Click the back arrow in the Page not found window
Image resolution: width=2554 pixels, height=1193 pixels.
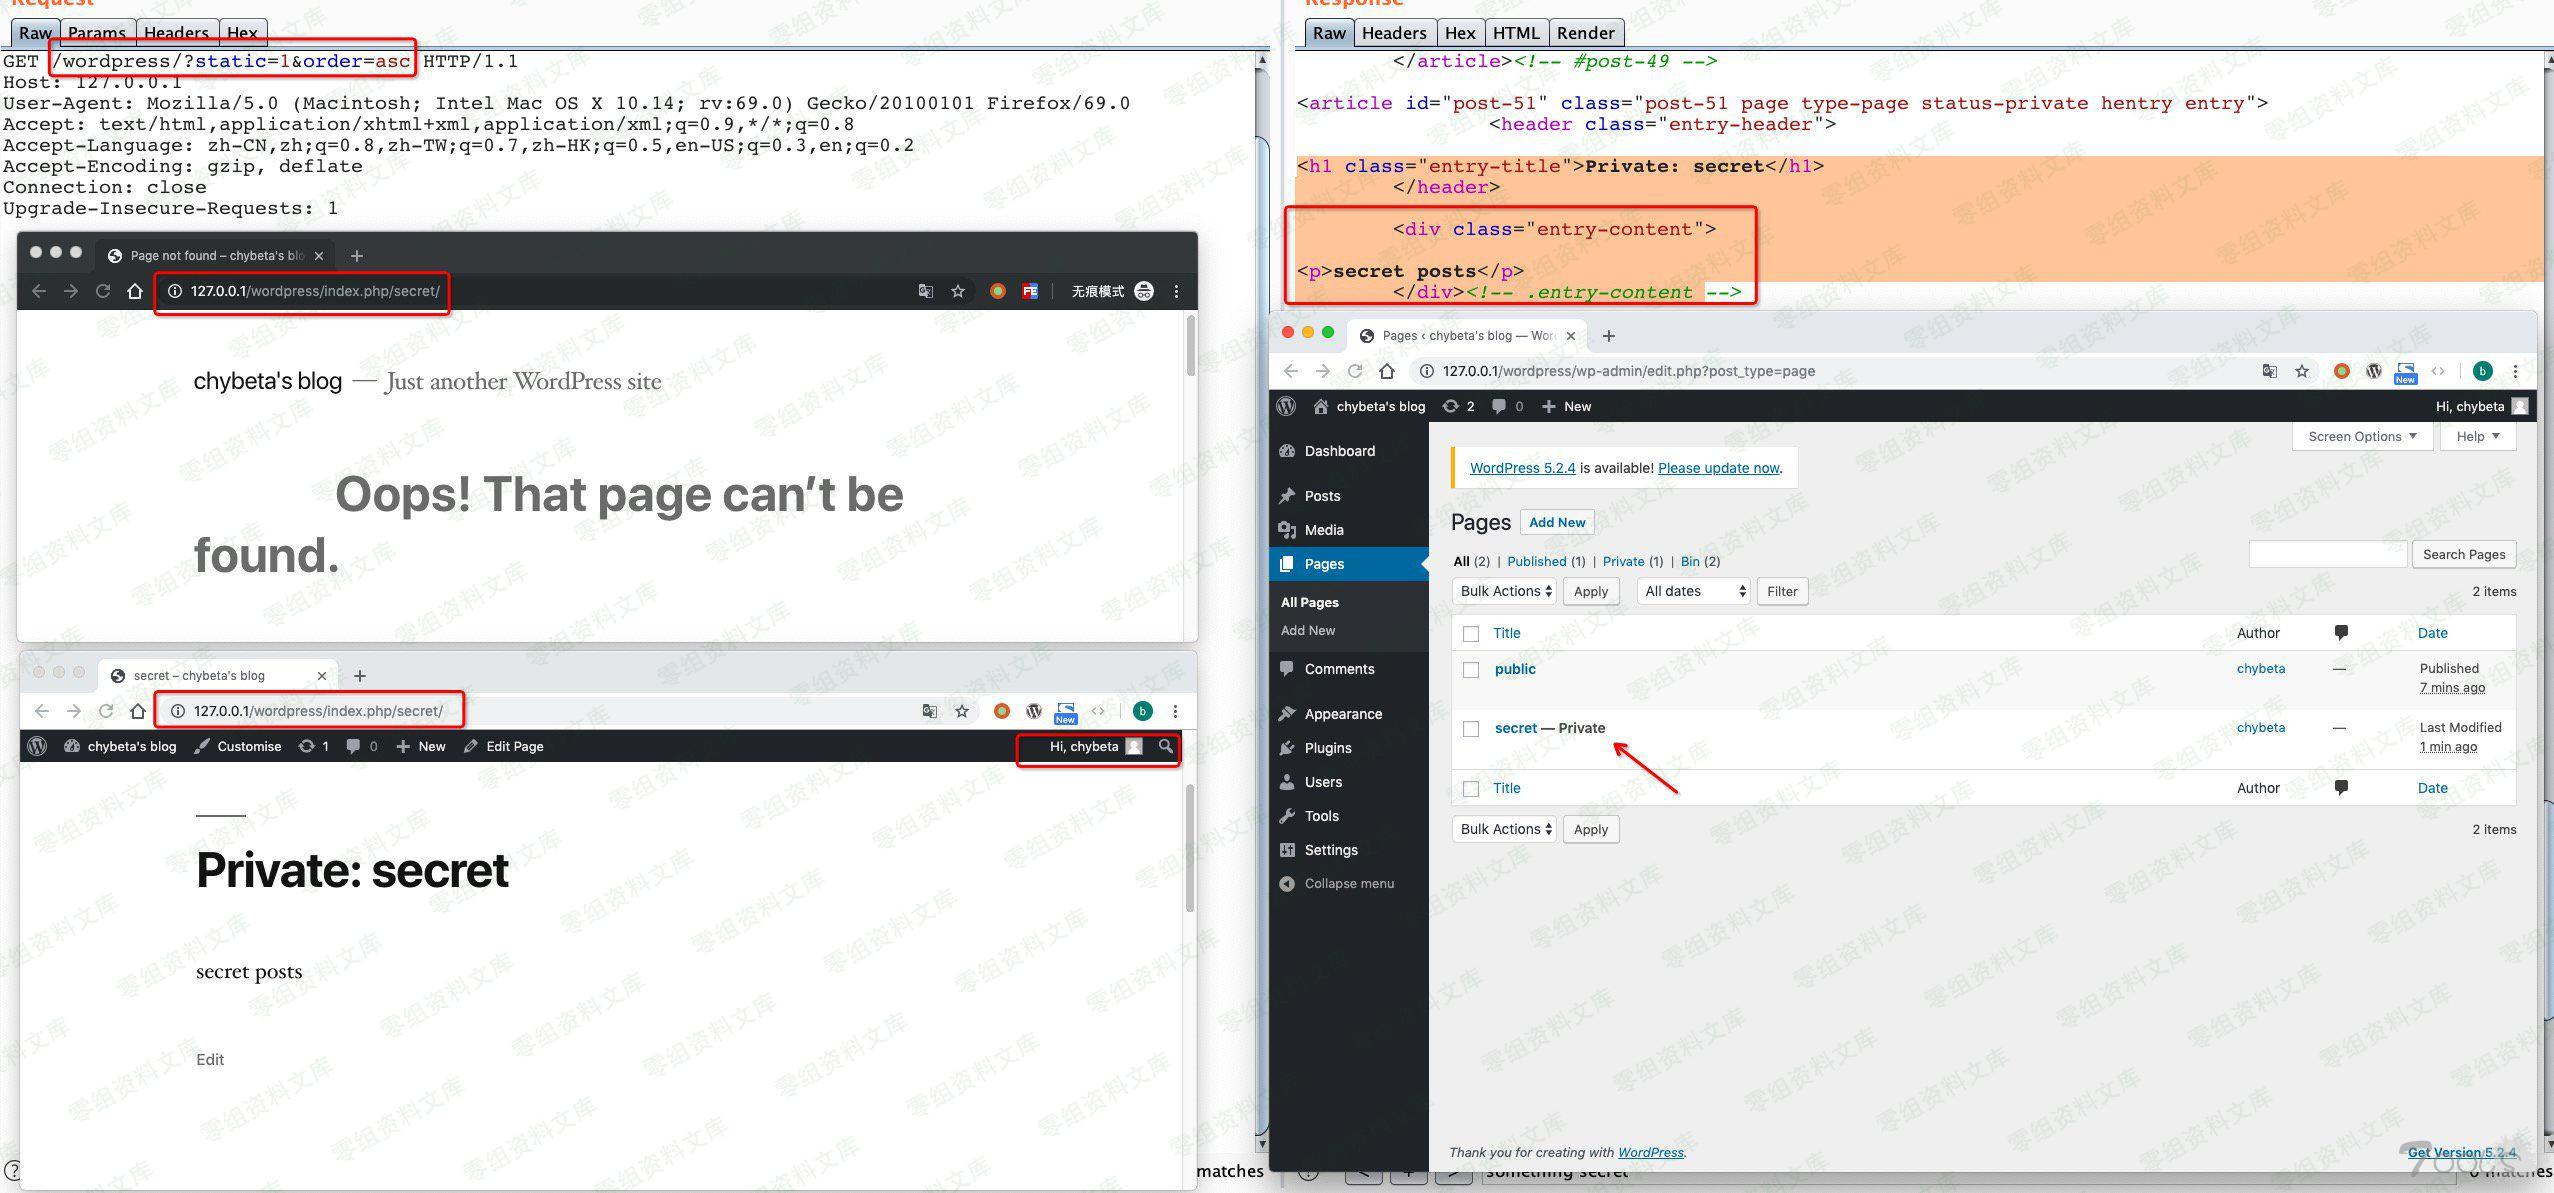(x=39, y=291)
